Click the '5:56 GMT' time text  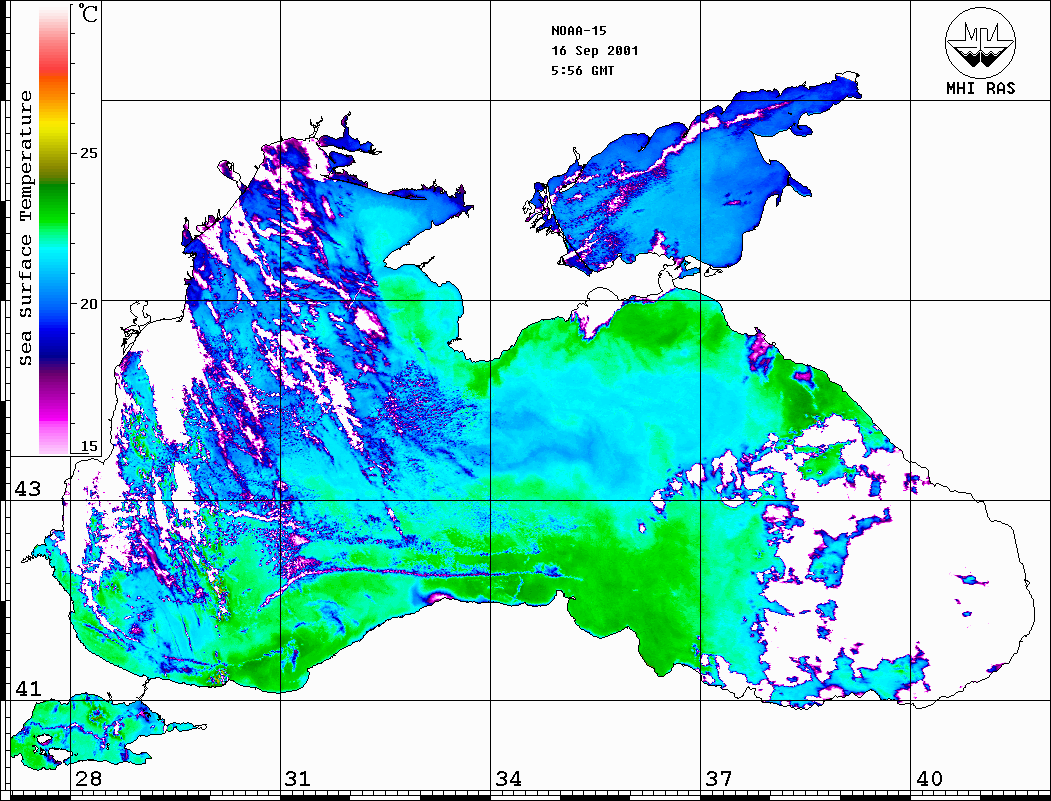point(582,71)
